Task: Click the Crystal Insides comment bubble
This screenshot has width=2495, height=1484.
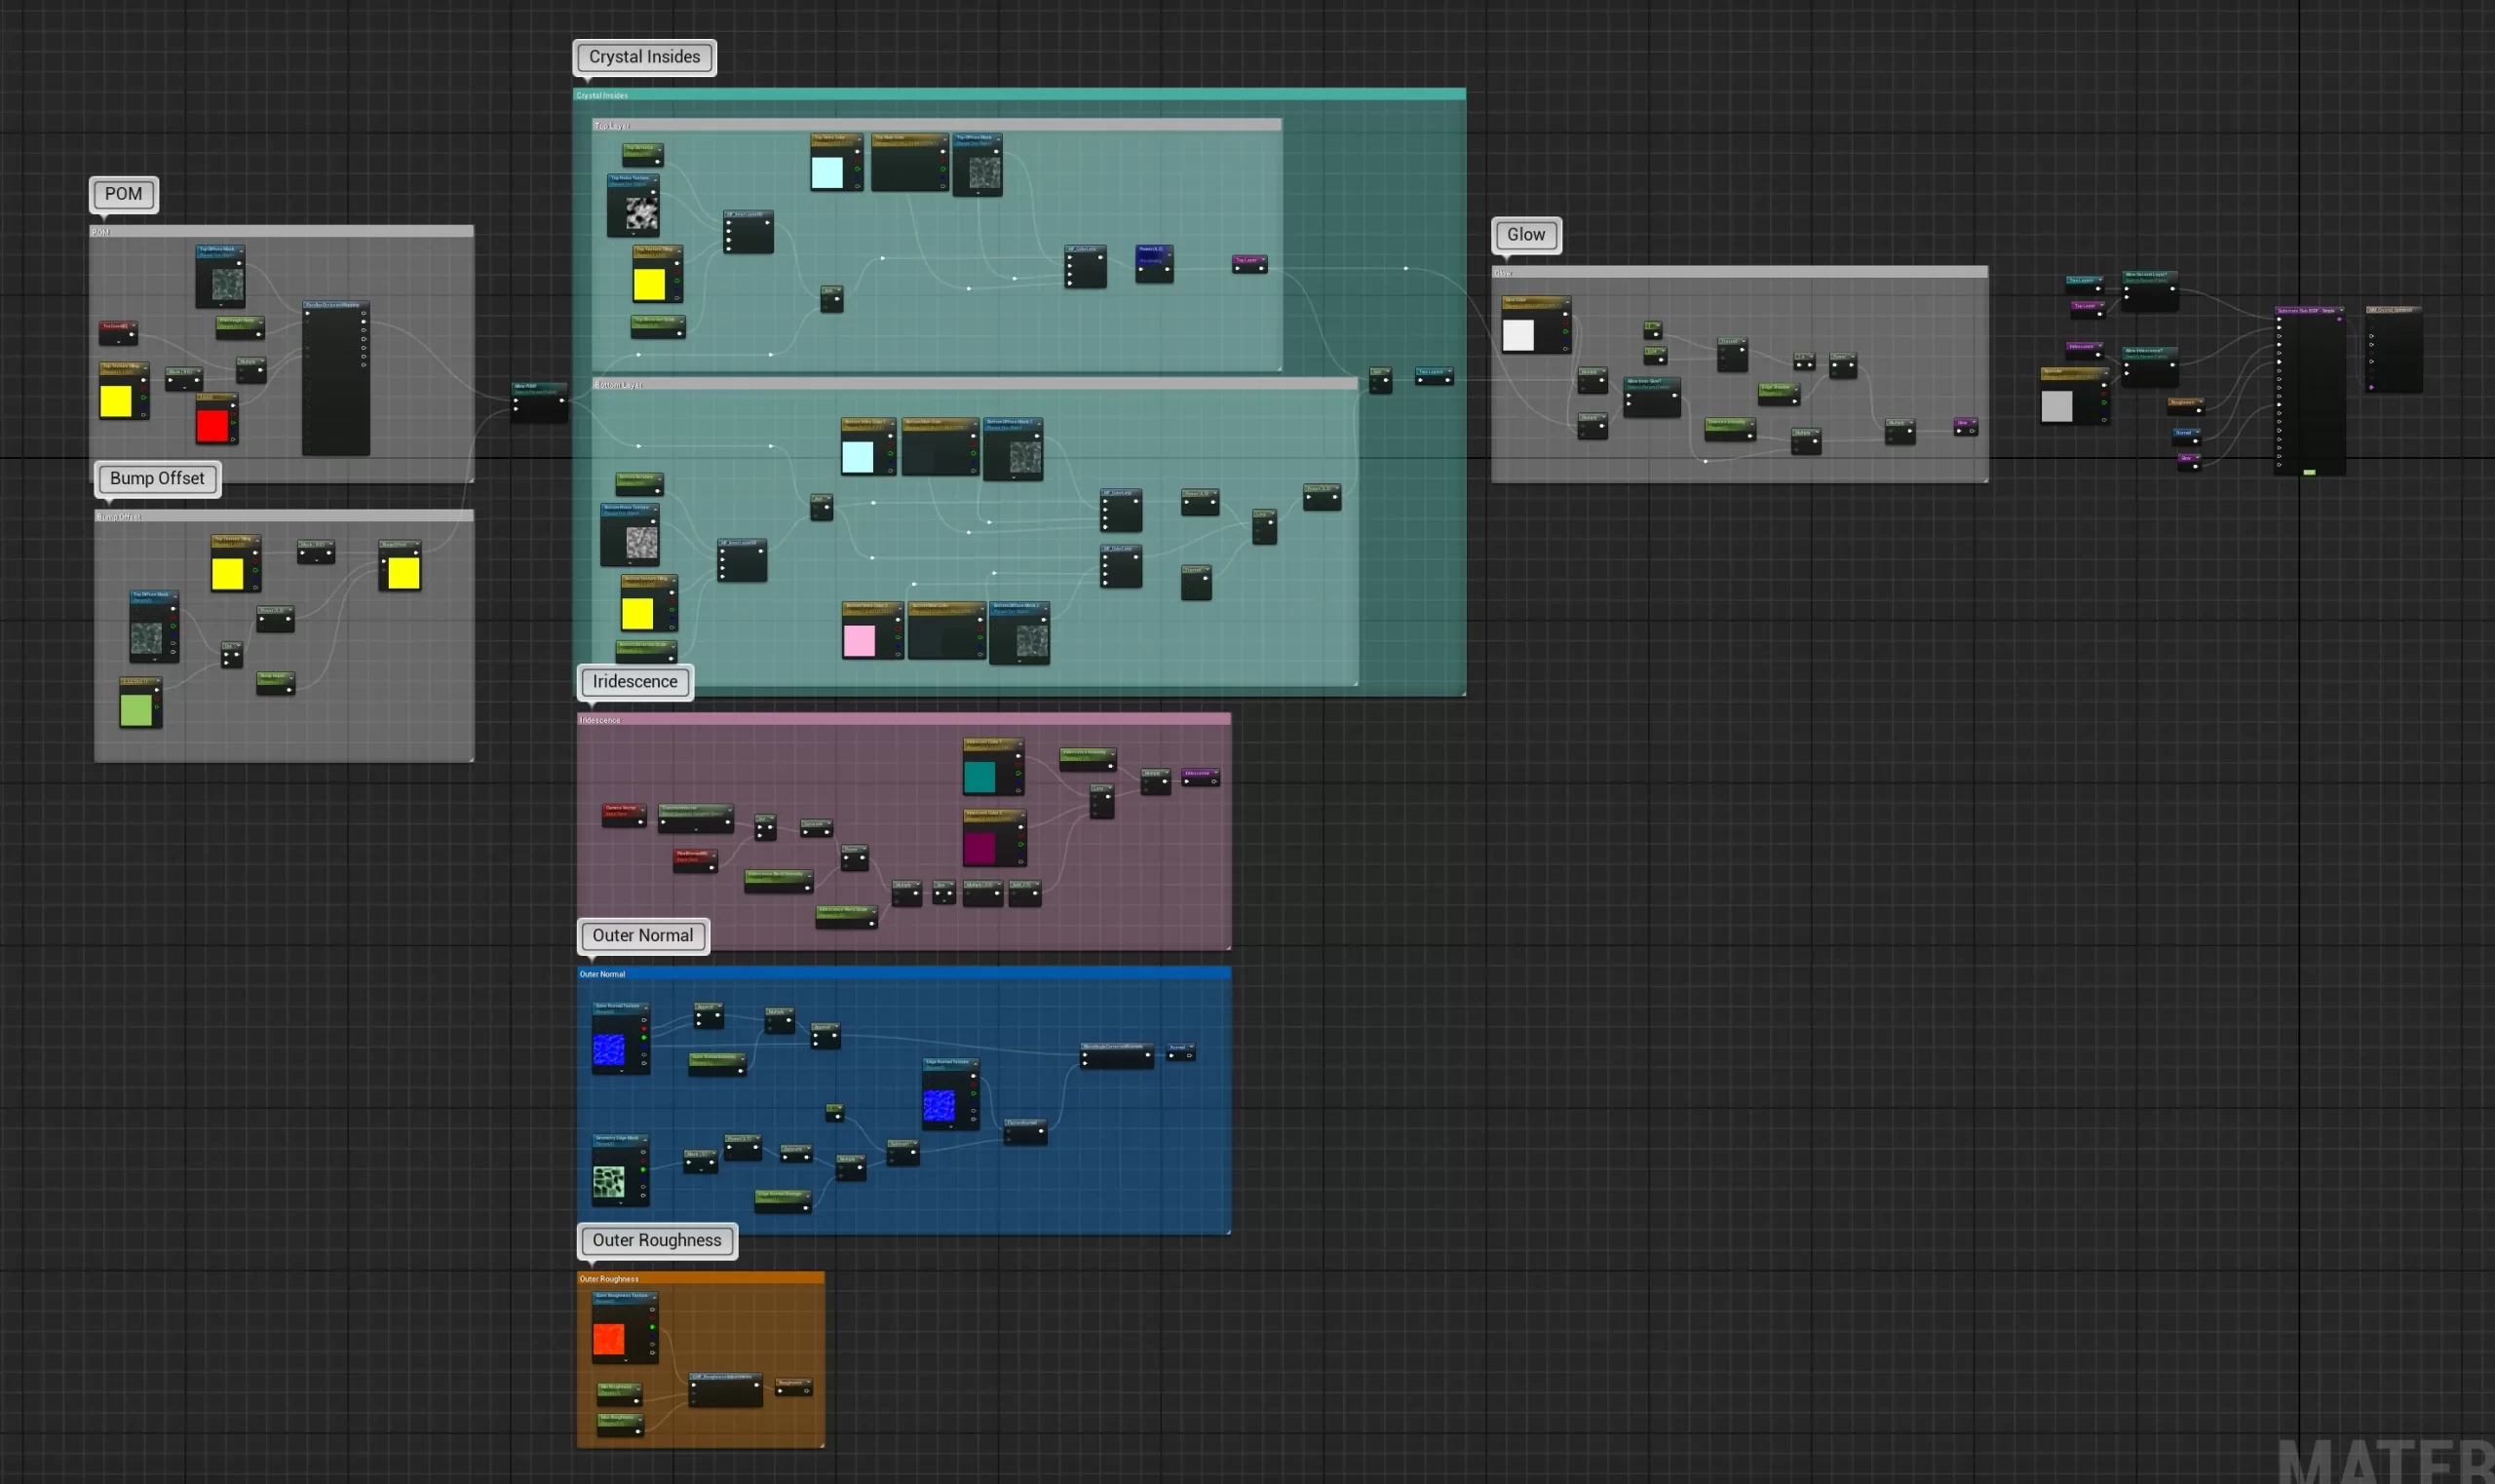Action: (644, 57)
